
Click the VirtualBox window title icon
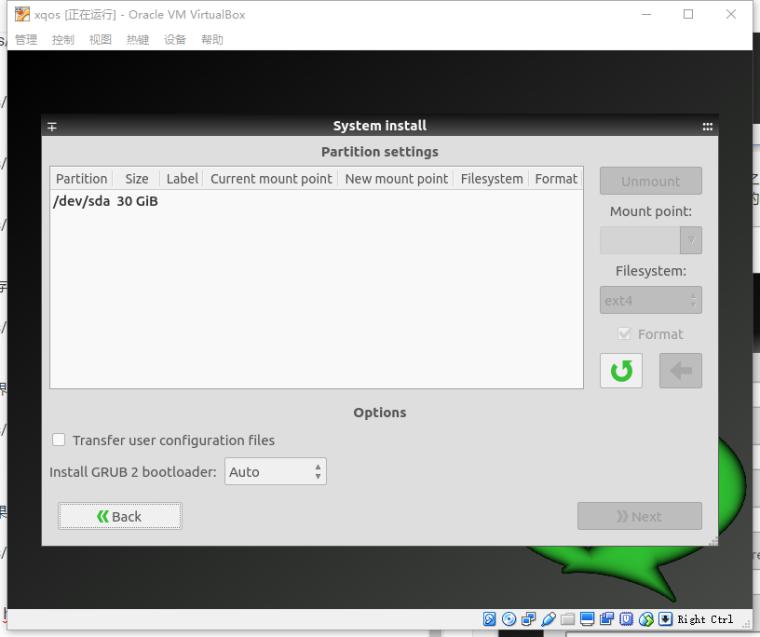(x=22, y=15)
